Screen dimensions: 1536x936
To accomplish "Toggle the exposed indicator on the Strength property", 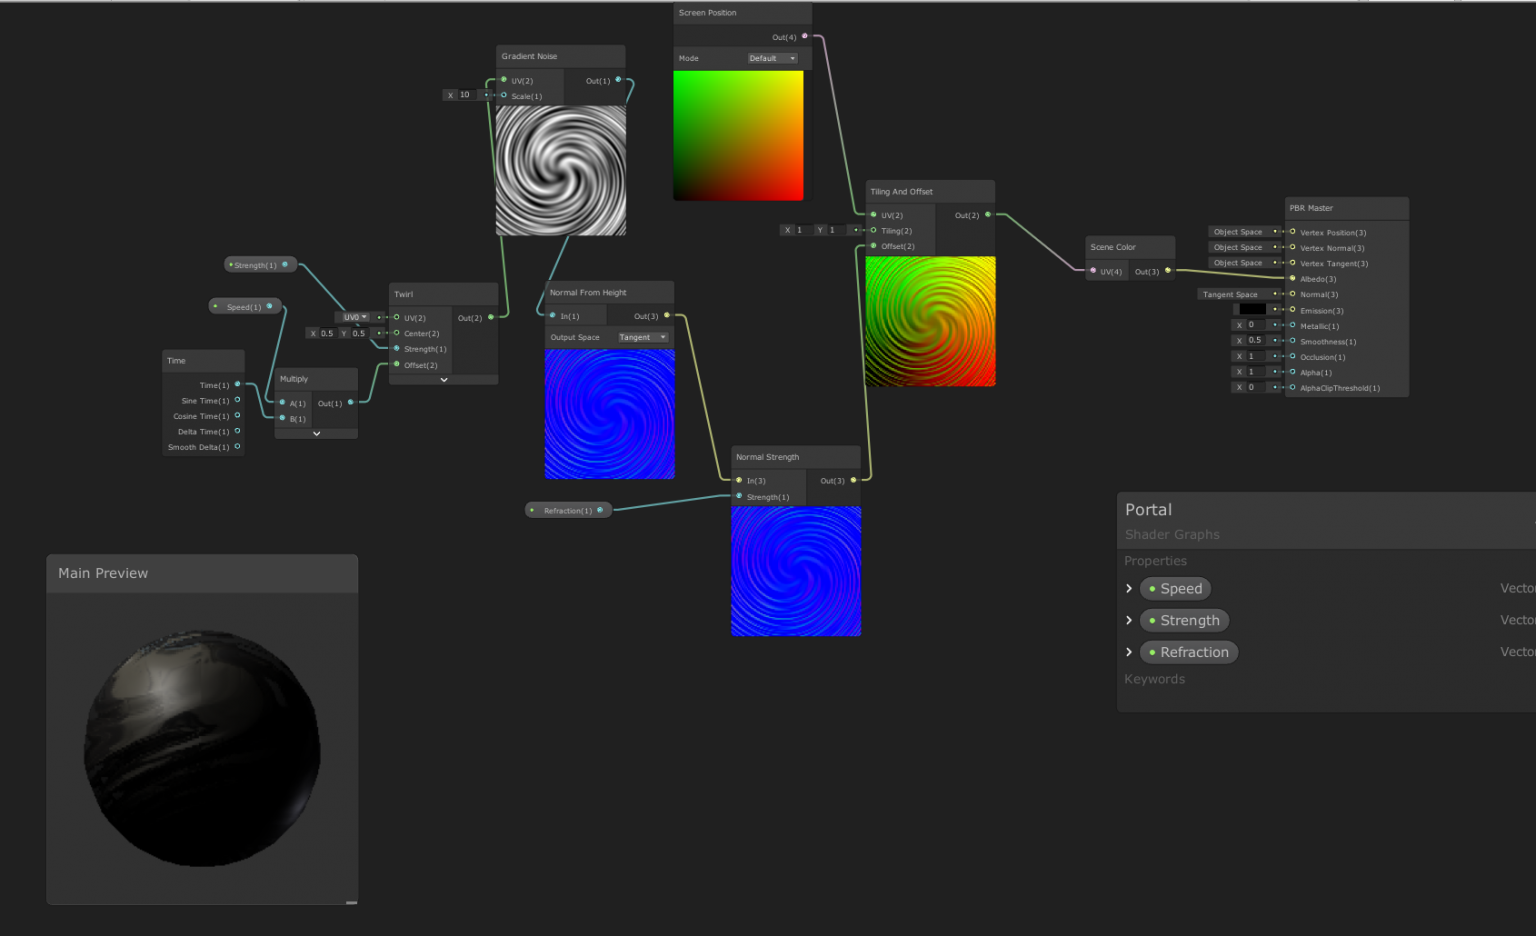I will coord(1154,620).
